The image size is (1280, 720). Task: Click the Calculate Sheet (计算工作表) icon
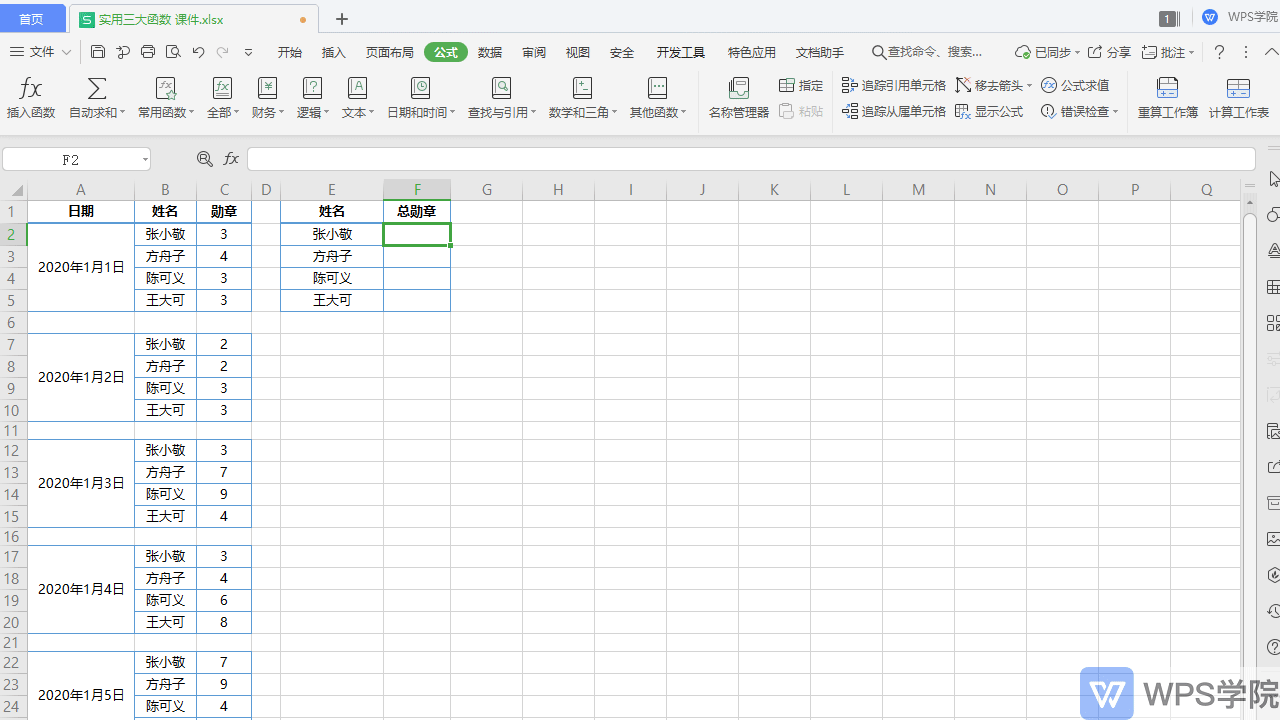1238,98
